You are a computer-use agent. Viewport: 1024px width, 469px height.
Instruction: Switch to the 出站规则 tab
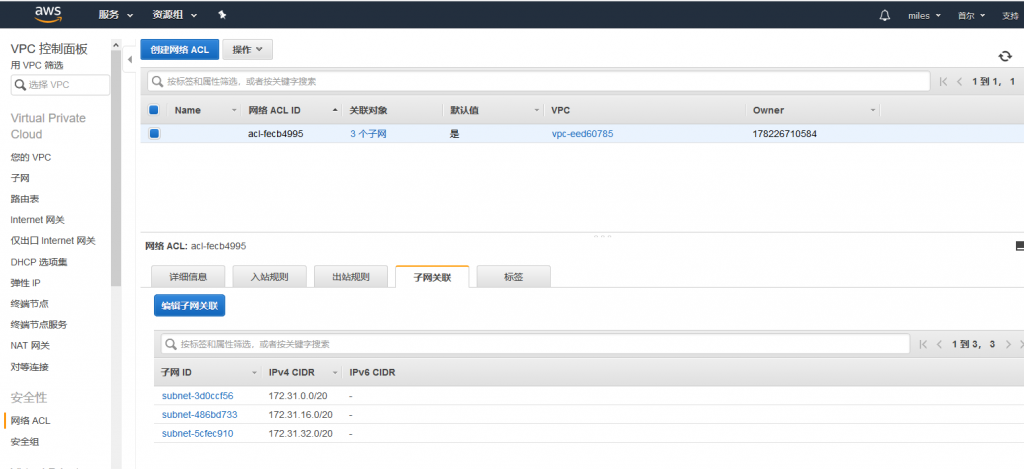pos(350,277)
